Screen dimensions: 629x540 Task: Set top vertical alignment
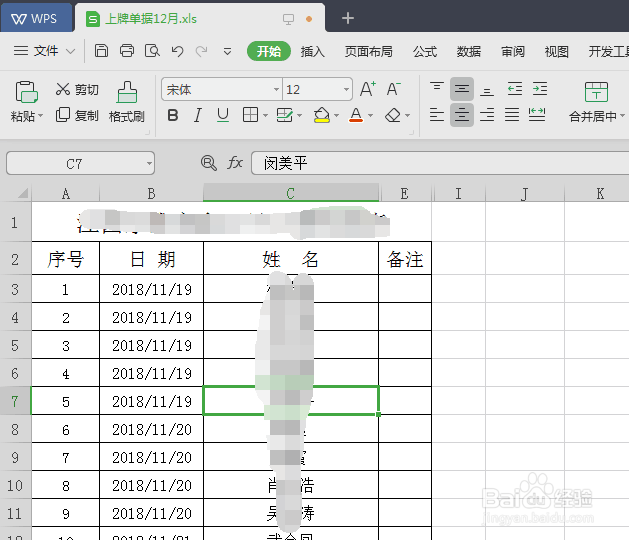click(437, 88)
